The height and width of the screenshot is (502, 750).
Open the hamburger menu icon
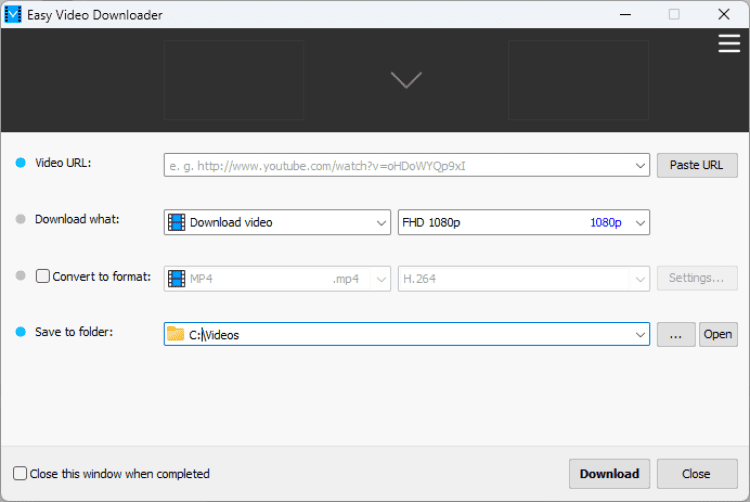pos(729,44)
